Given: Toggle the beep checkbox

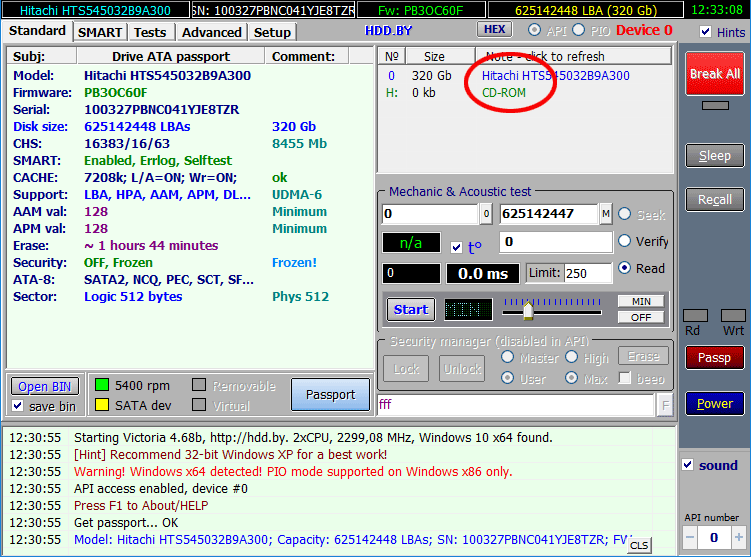Looking at the screenshot, I should 625,378.
